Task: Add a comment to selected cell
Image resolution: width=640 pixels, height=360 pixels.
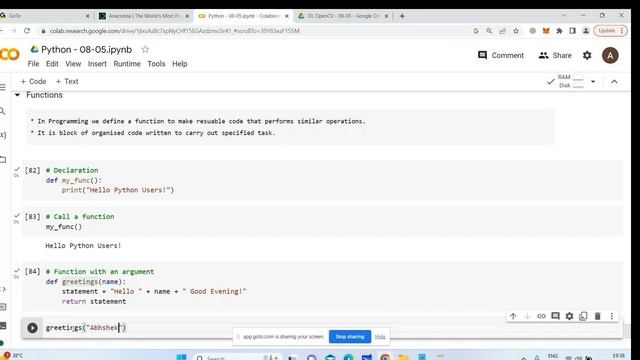Action: coord(555,316)
